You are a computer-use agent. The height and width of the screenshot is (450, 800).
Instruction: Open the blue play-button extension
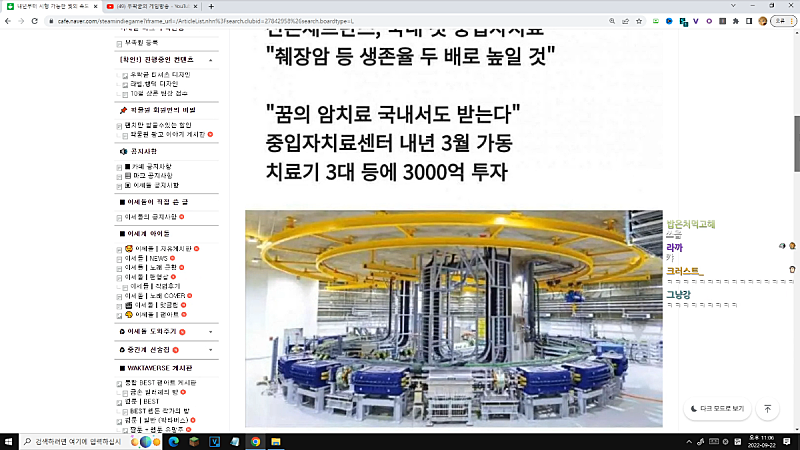coord(669,21)
